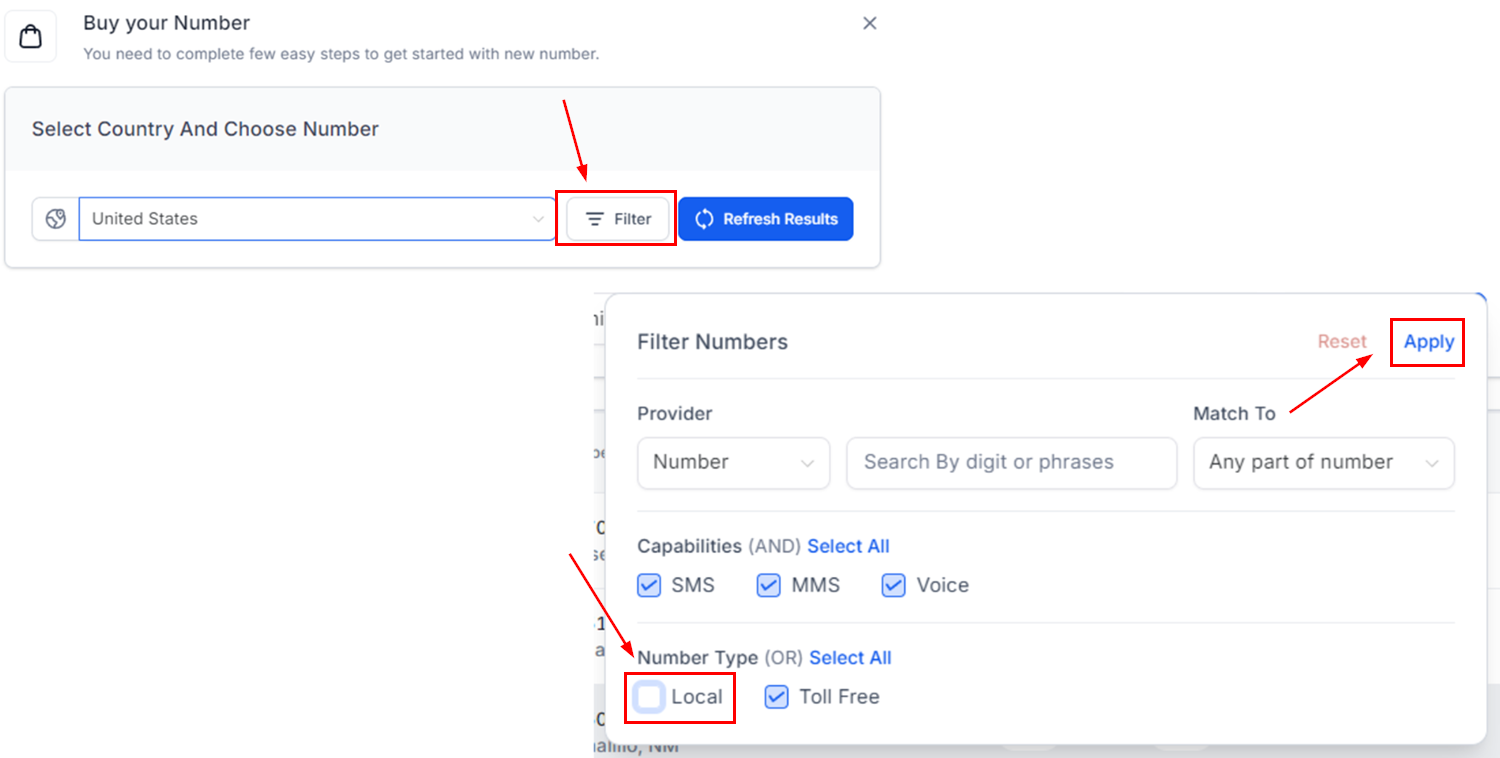
Task: Click Refresh Results button
Action: click(x=766, y=219)
